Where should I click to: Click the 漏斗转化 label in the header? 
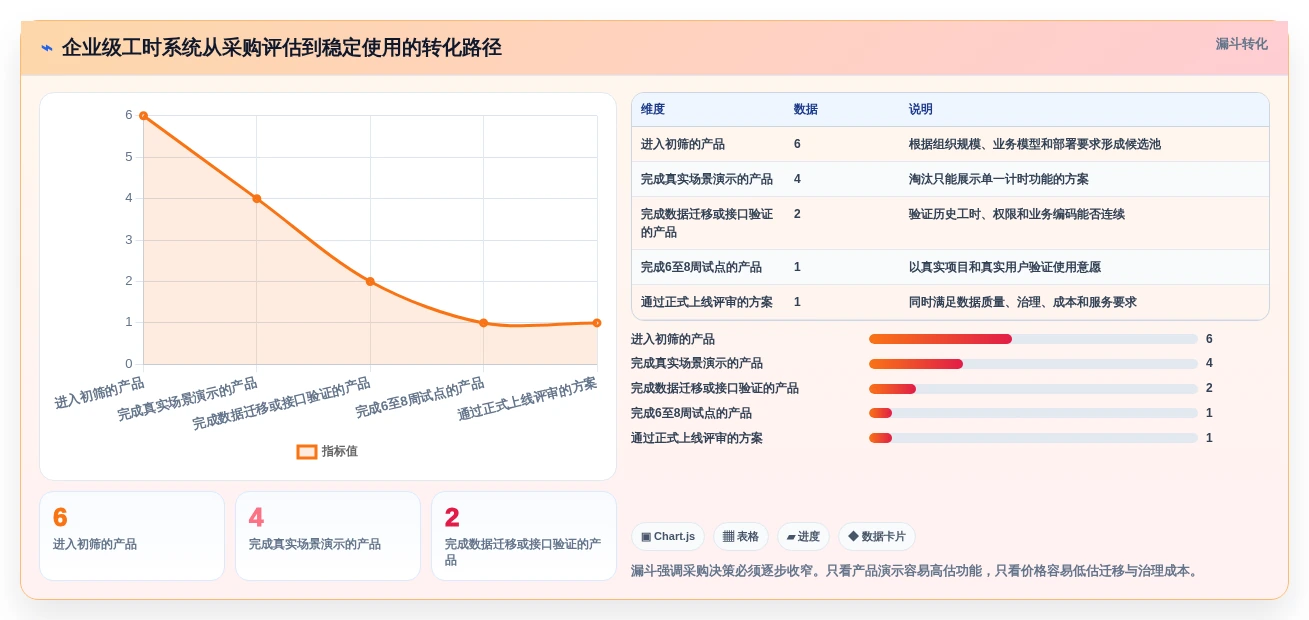1241,44
